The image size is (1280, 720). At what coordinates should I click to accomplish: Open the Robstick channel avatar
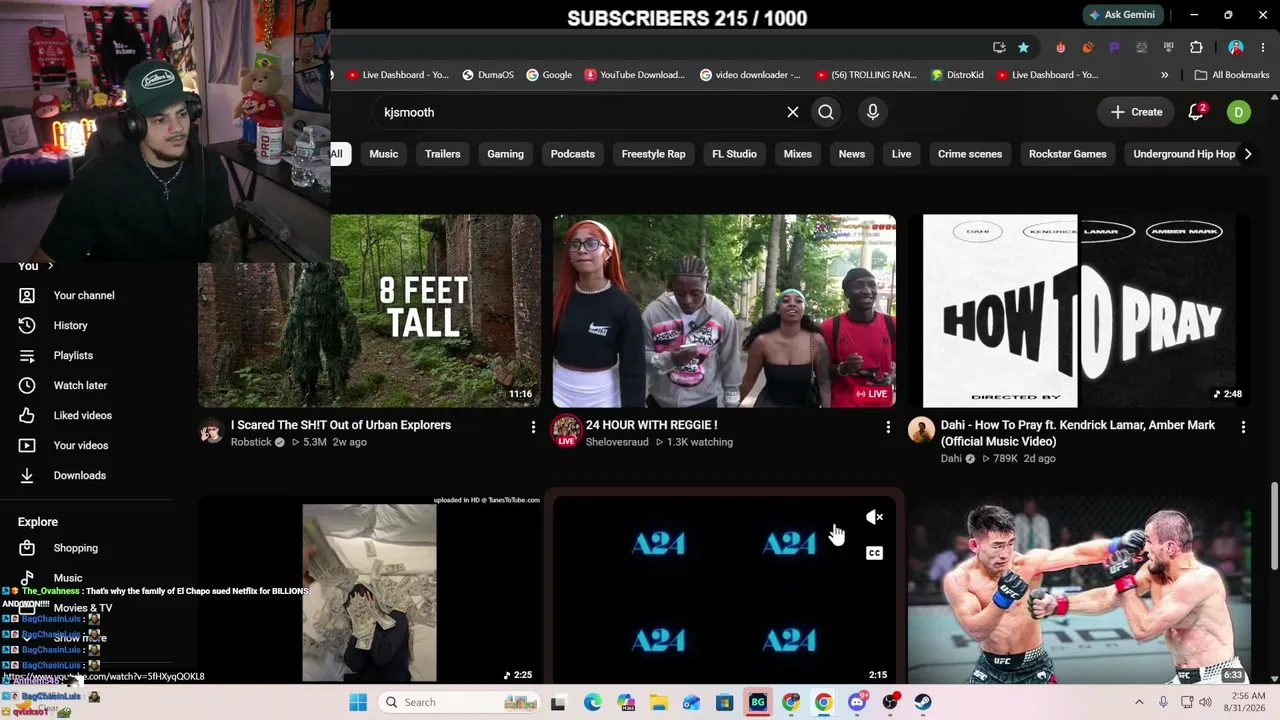[x=211, y=431]
